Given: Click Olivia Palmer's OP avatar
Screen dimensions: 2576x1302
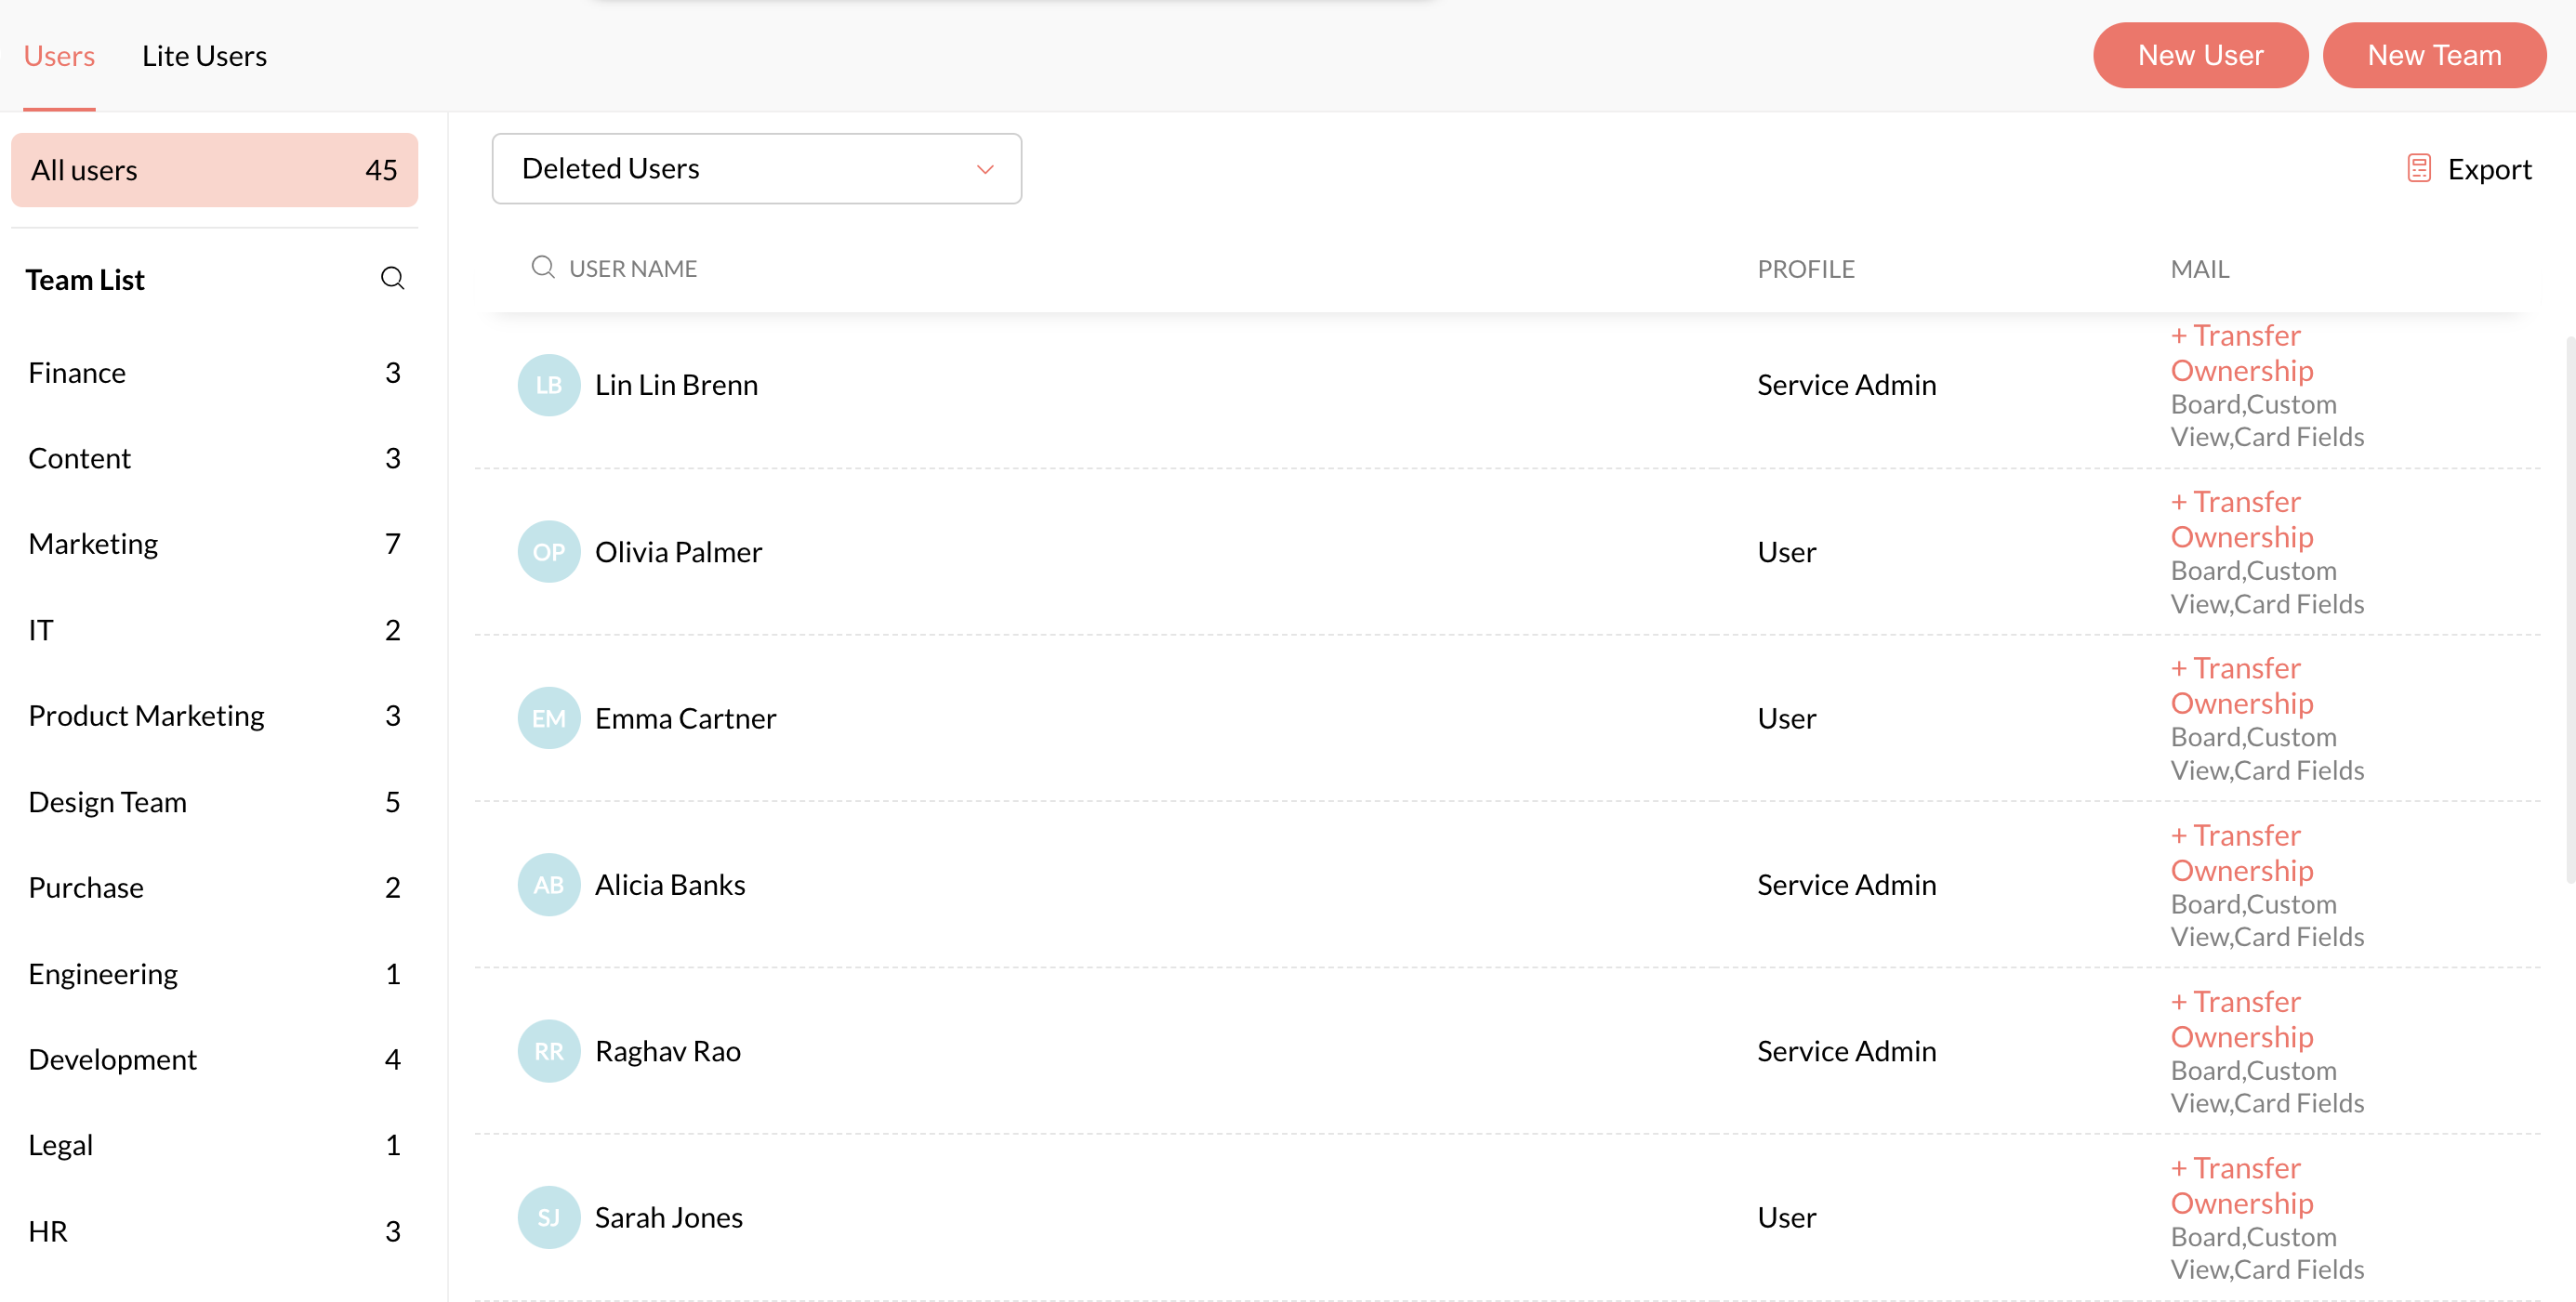Looking at the screenshot, I should point(548,552).
